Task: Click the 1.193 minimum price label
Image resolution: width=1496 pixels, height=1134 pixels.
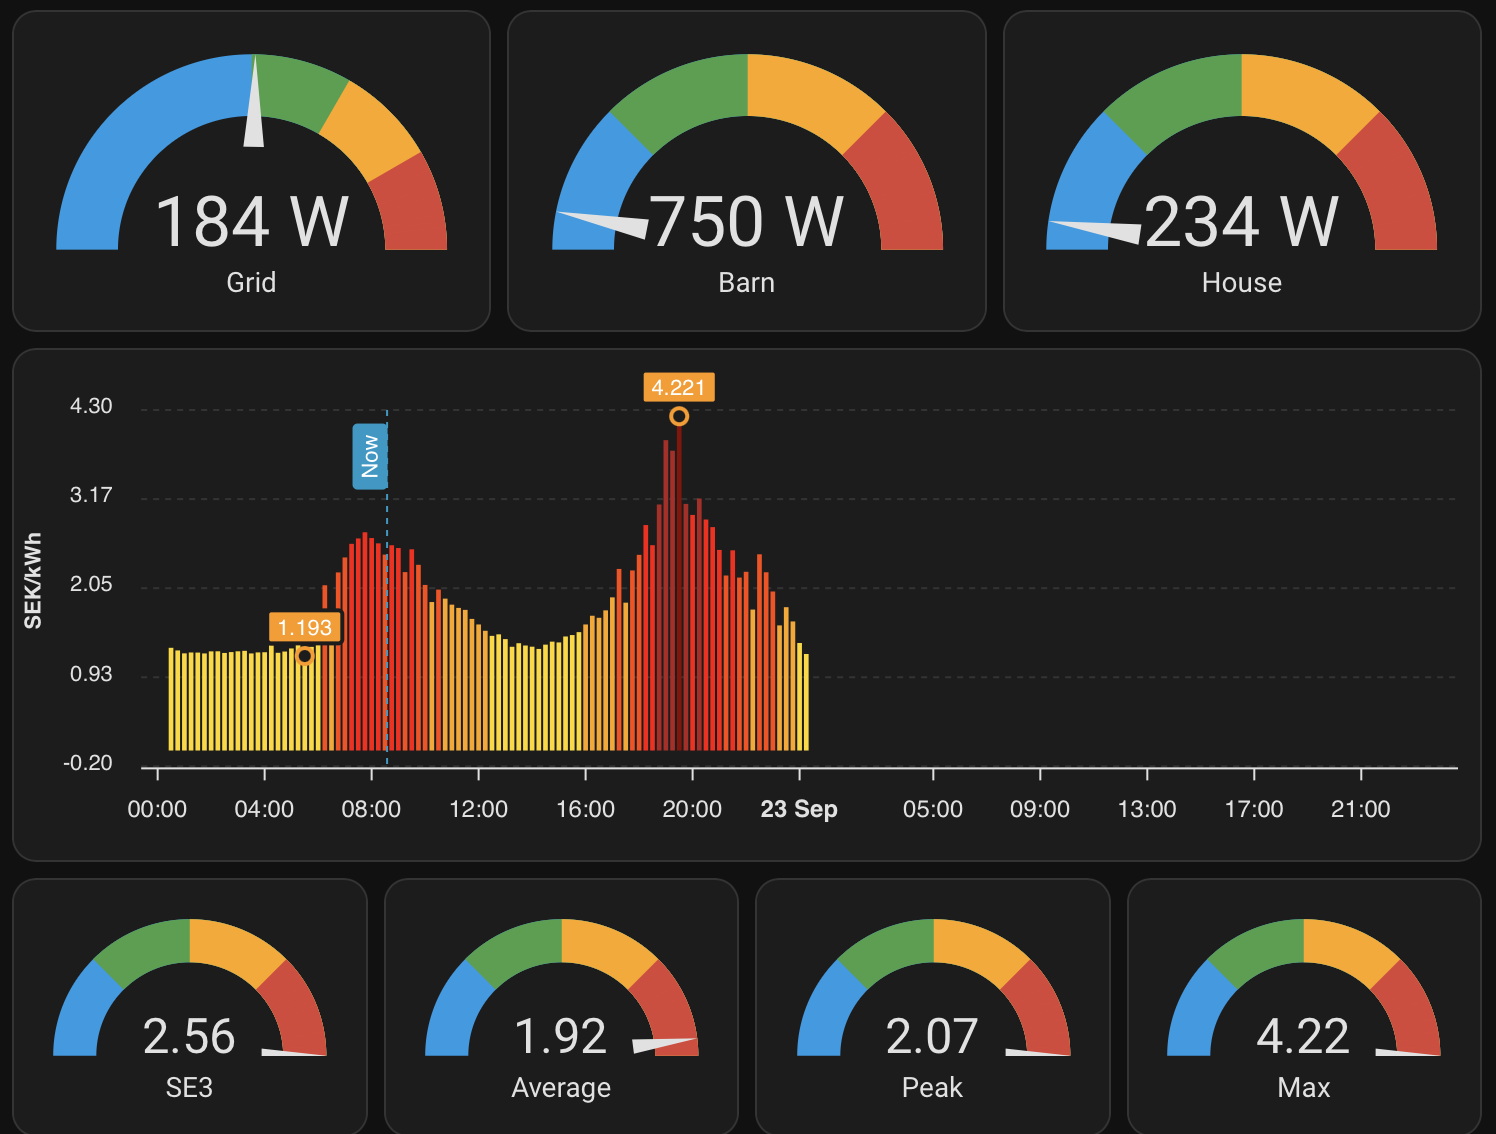Action: pyautogui.click(x=305, y=627)
